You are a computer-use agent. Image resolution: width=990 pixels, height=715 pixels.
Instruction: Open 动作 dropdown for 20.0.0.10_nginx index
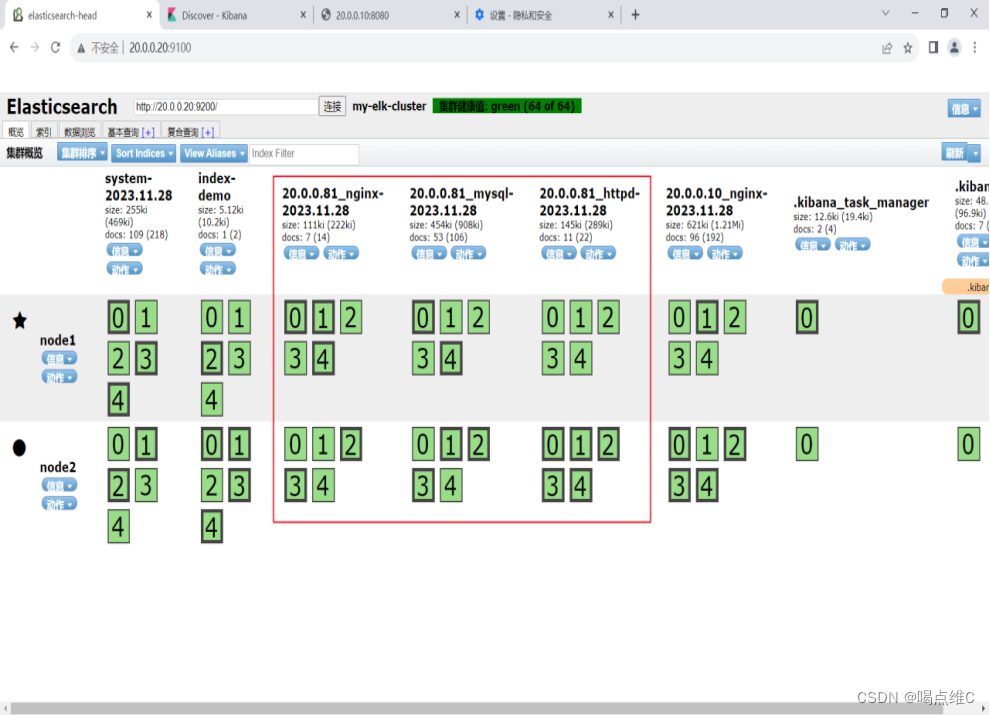pyautogui.click(x=725, y=253)
